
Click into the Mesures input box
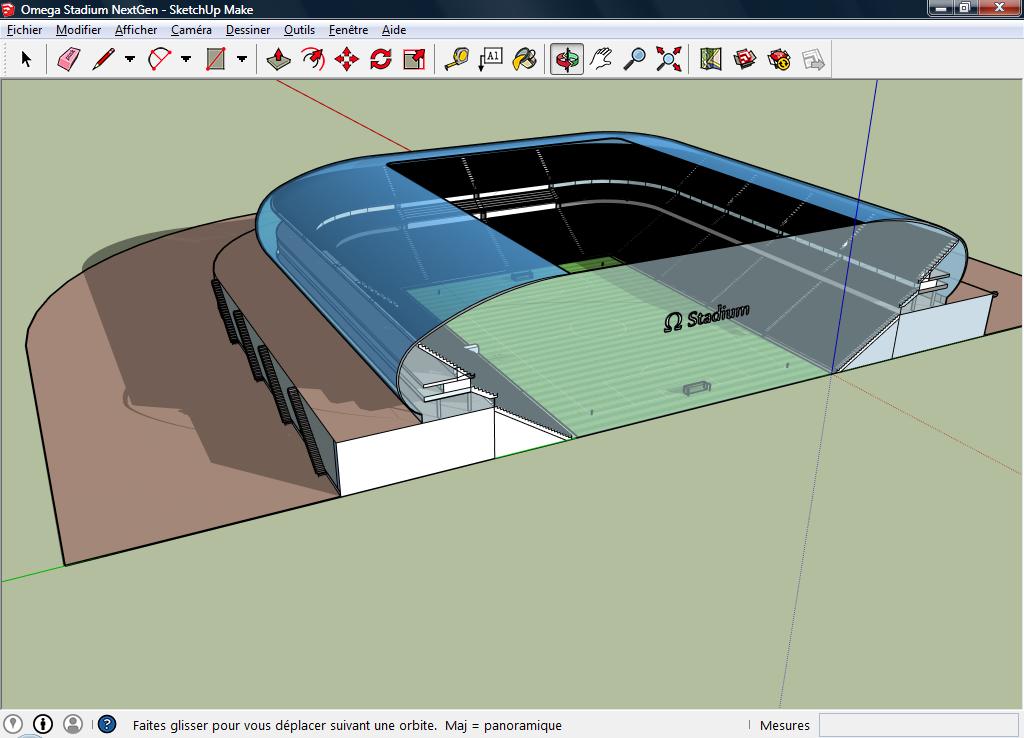click(918, 725)
